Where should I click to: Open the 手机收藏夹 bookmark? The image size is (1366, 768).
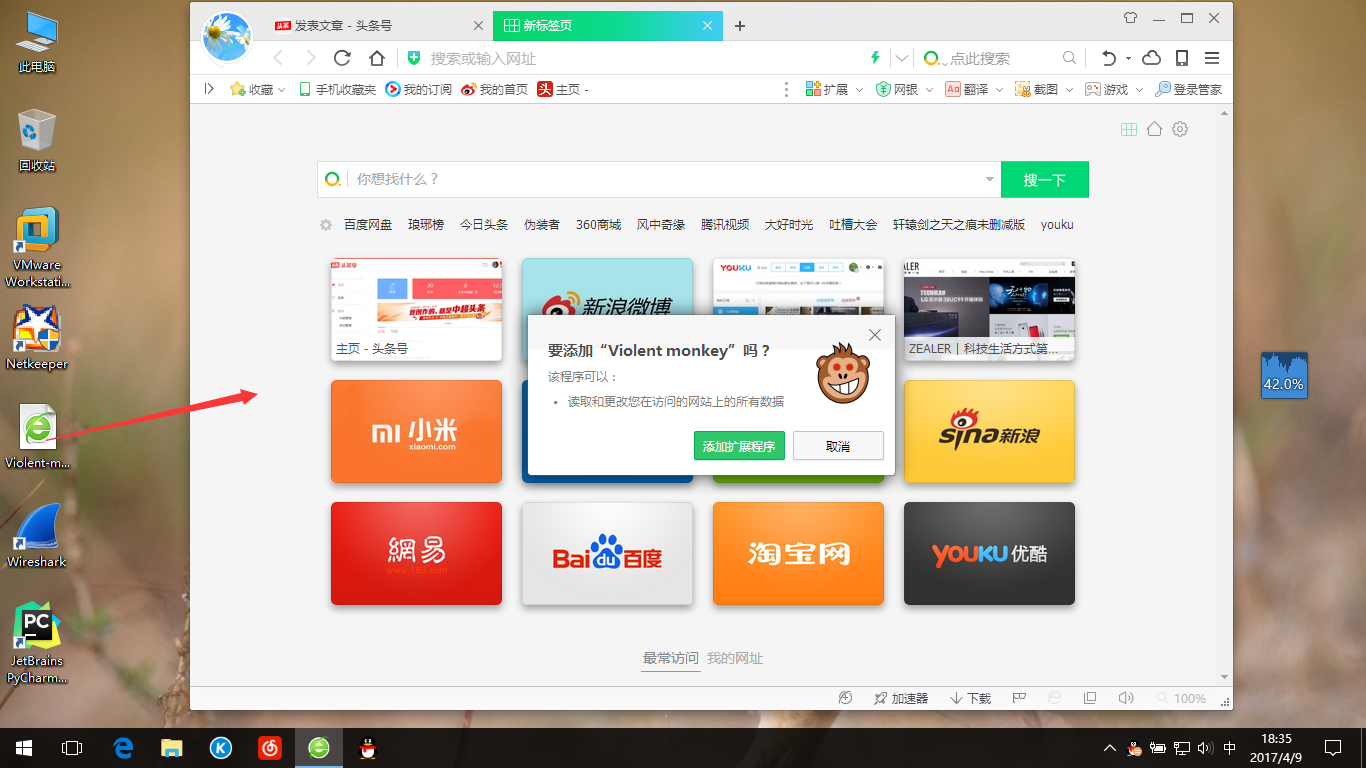point(337,89)
